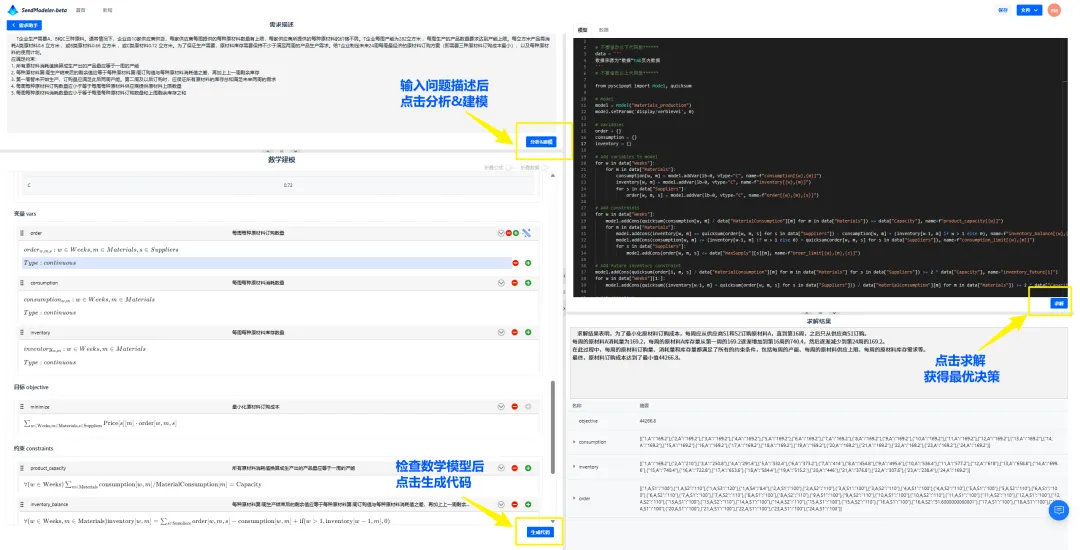
Task: Switch to the 模型 code tab
Action: tap(582, 30)
